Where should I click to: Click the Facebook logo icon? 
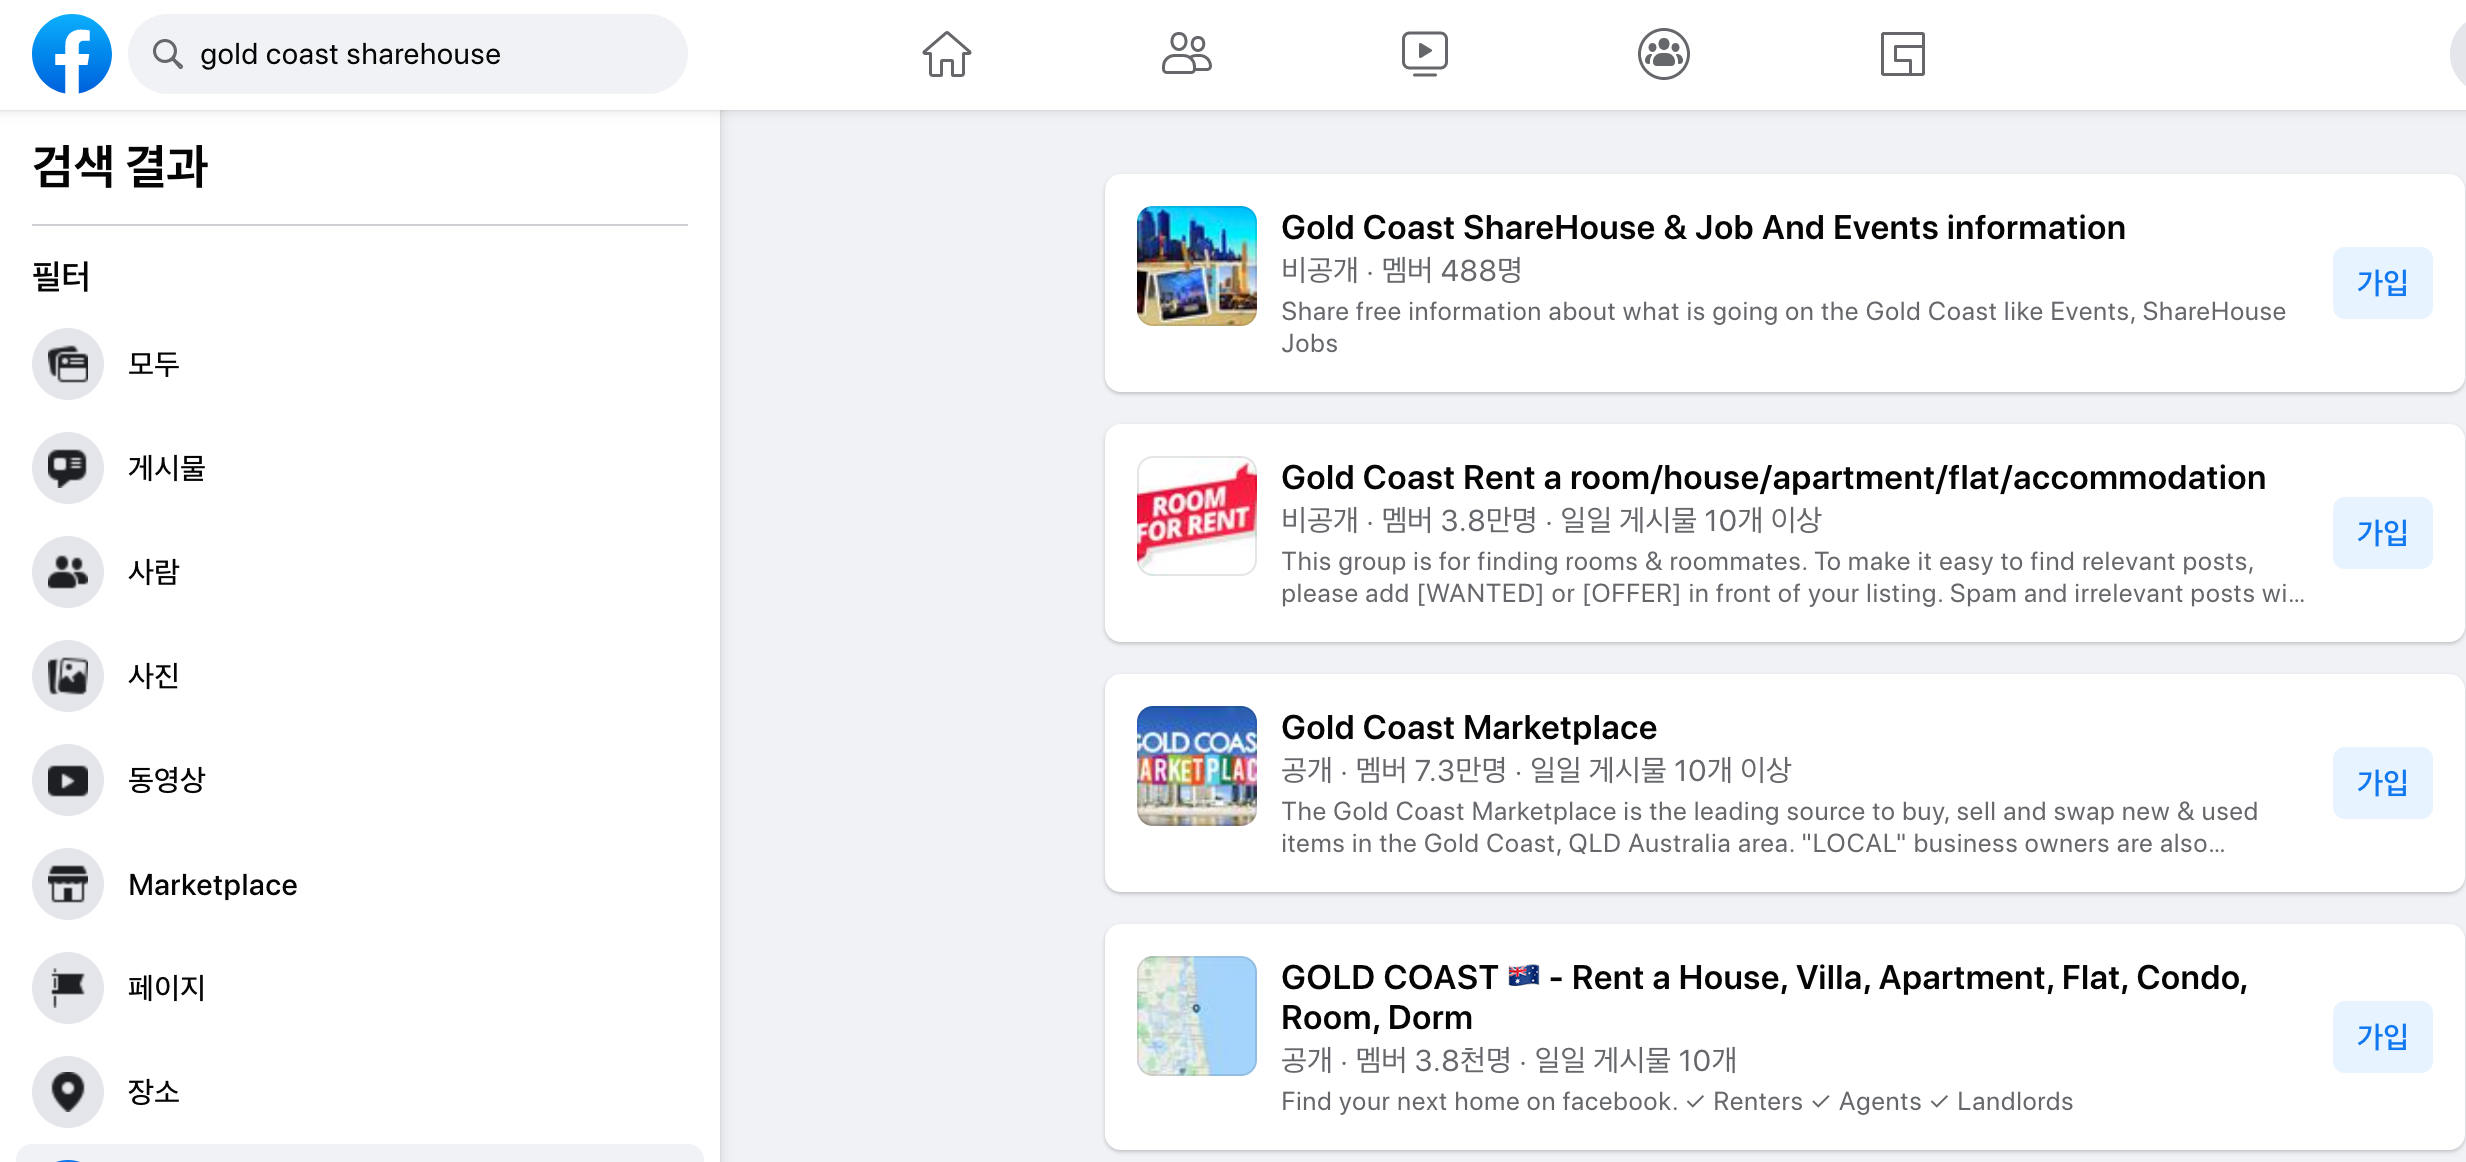point(71,54)
